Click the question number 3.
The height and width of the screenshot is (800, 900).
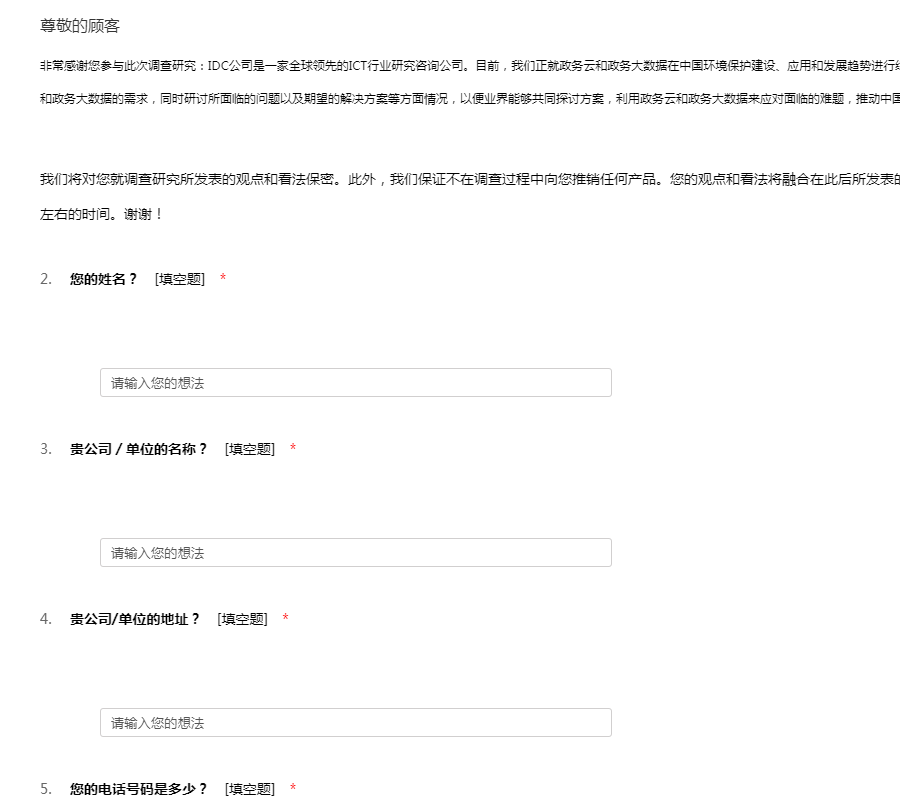point(46,449)
